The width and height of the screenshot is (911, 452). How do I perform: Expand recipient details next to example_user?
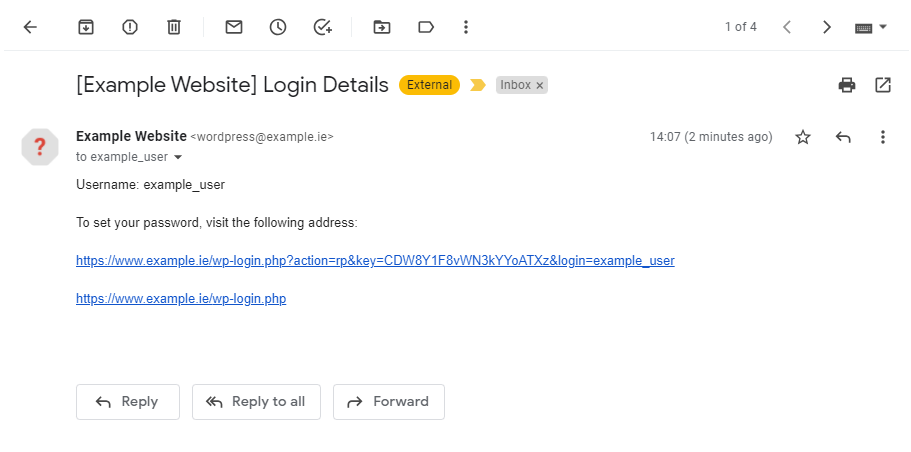(178, 158)
